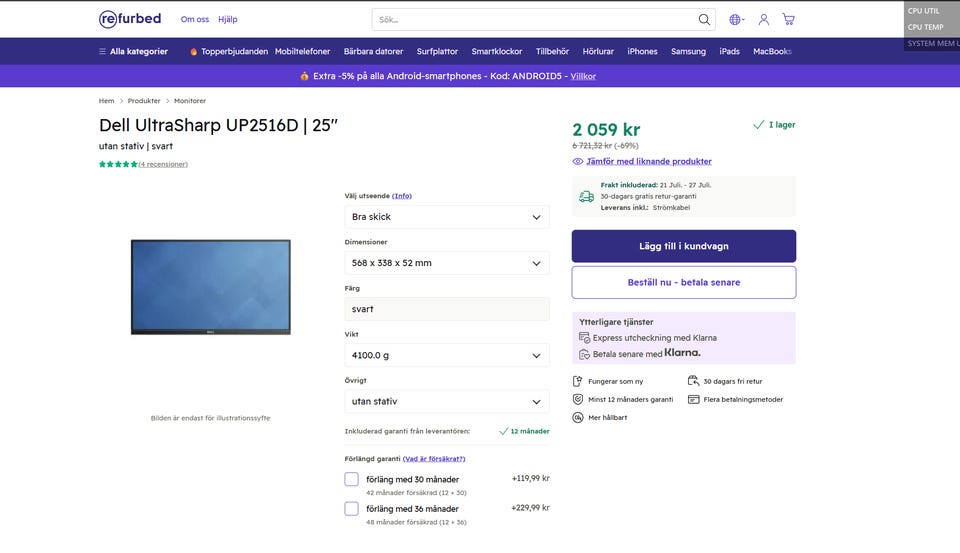960x553 pixels.
Task: Open Alla kategorier hamburger menu
Action: (x=133, y=51)
